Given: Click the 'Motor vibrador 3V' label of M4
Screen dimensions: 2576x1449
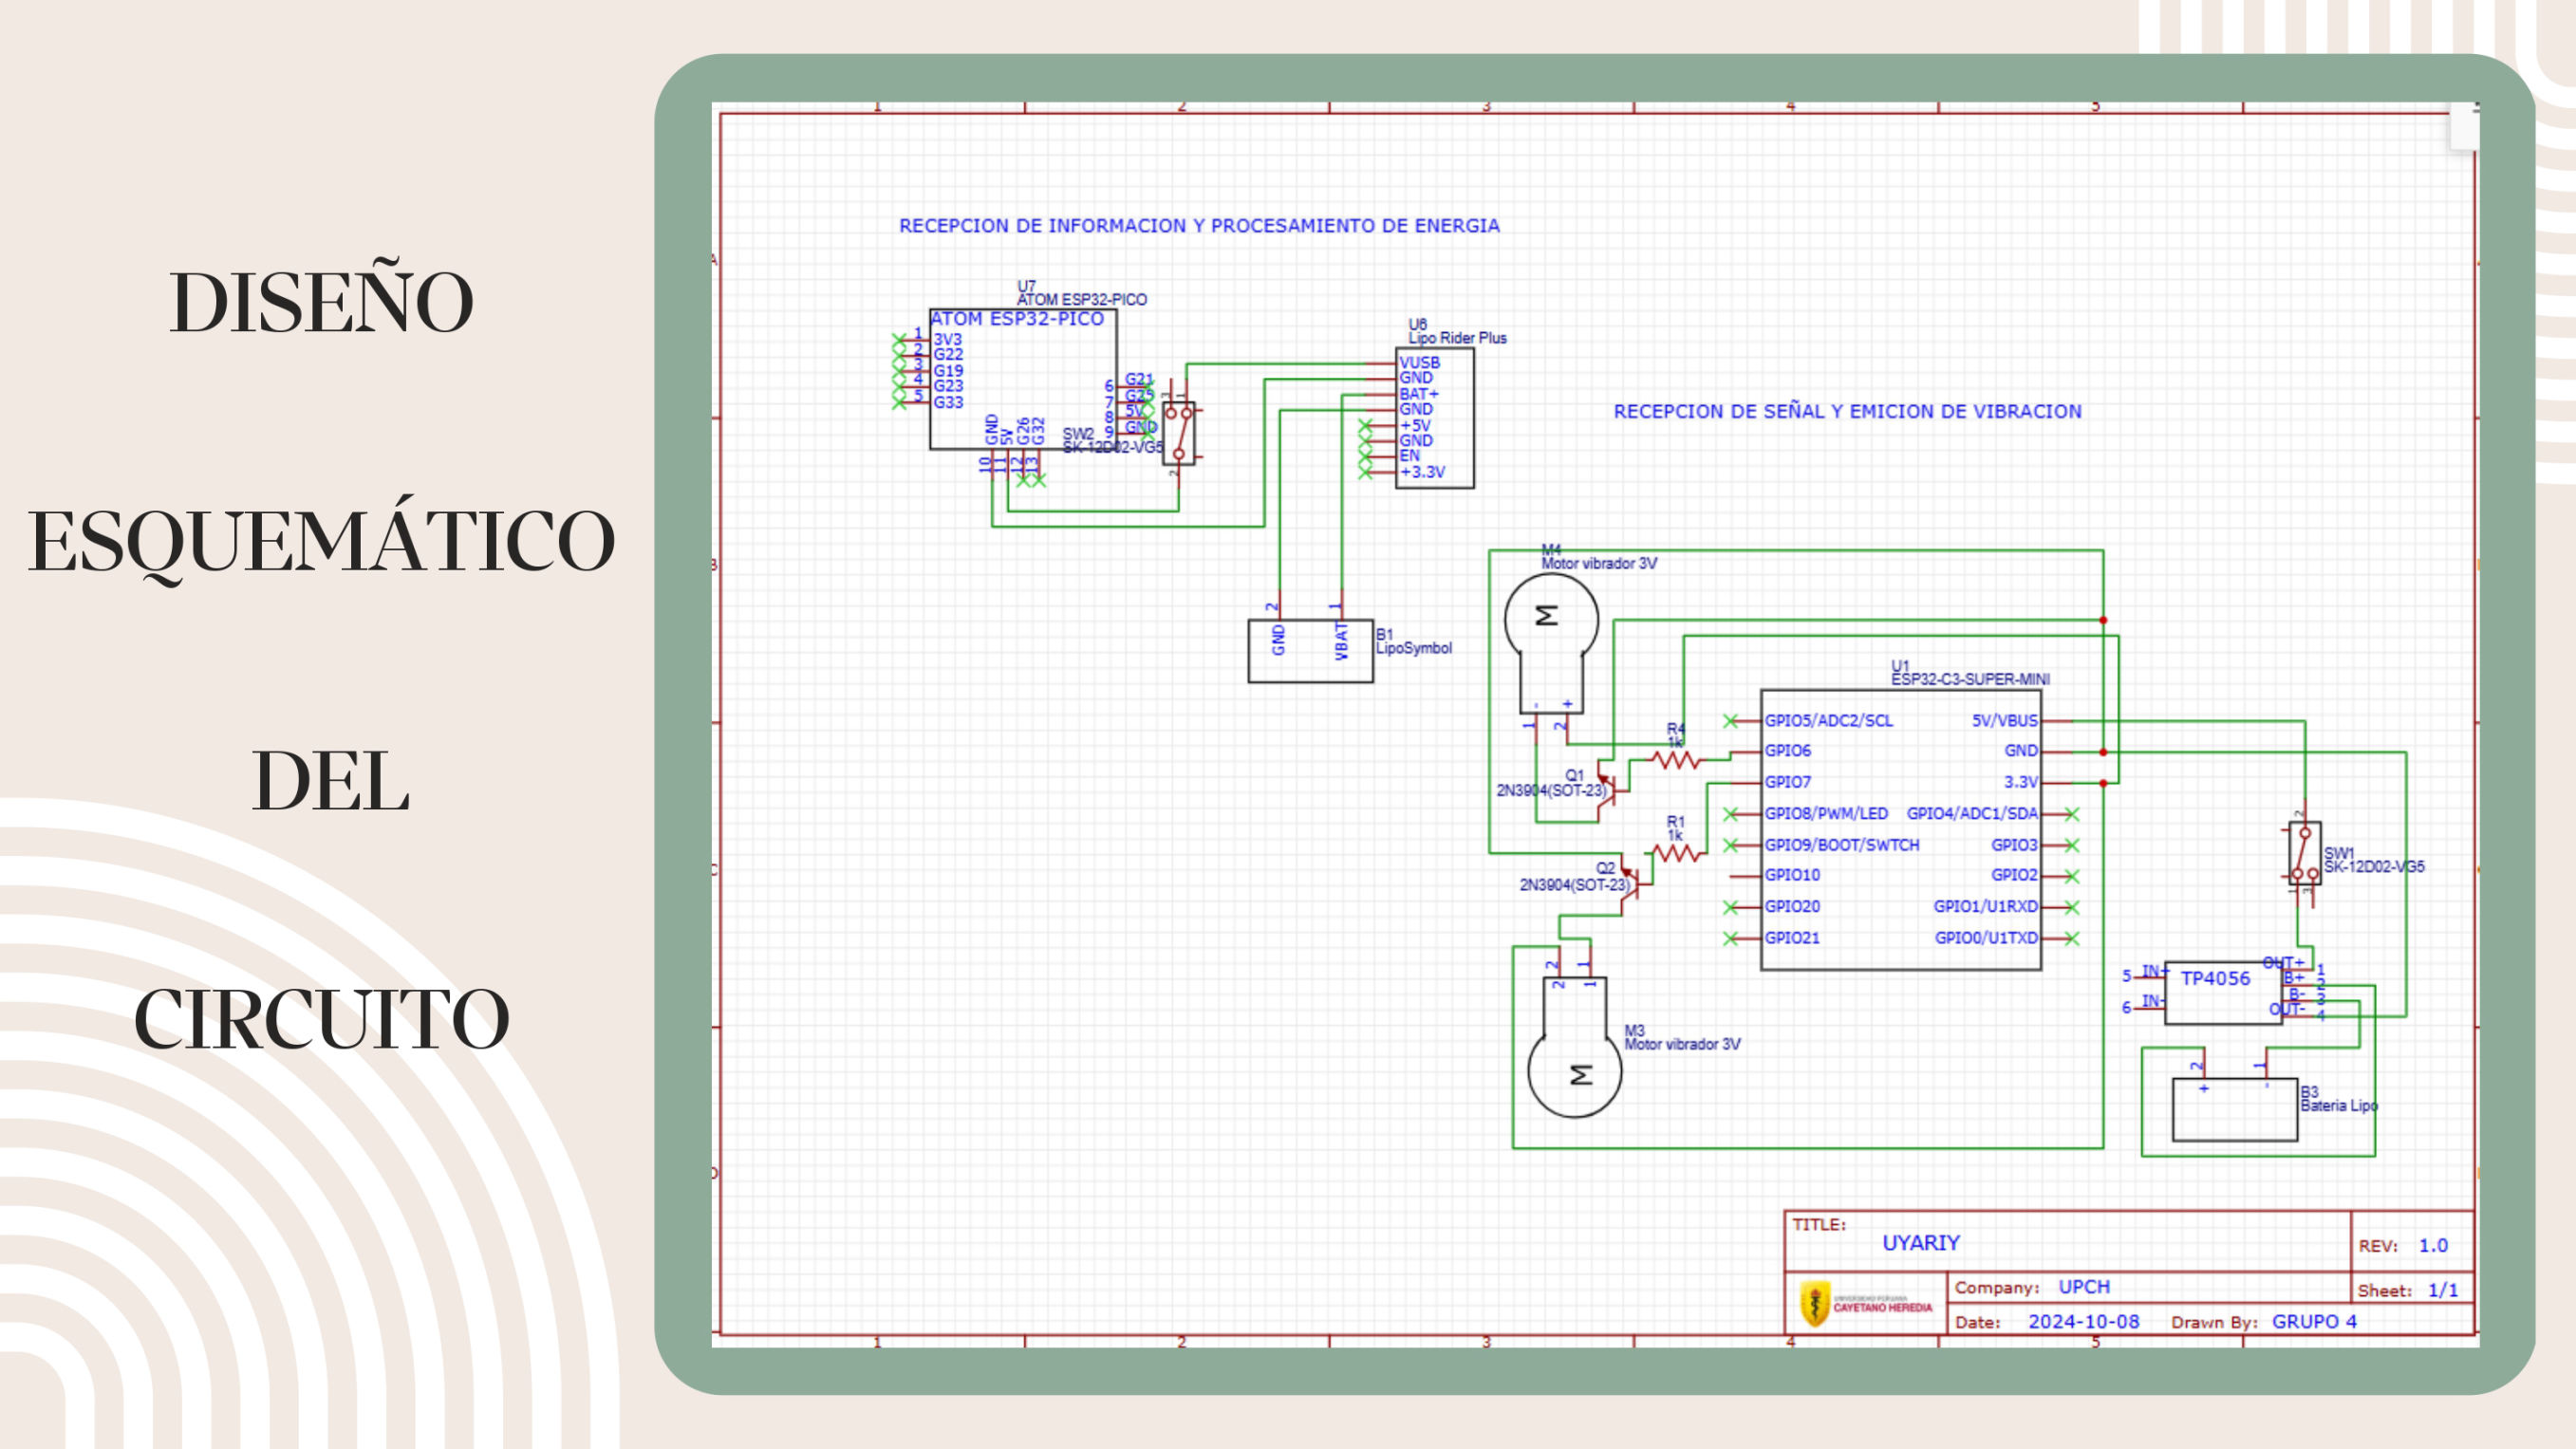Looking at the screenshot, I should [x=1598, y=564].
